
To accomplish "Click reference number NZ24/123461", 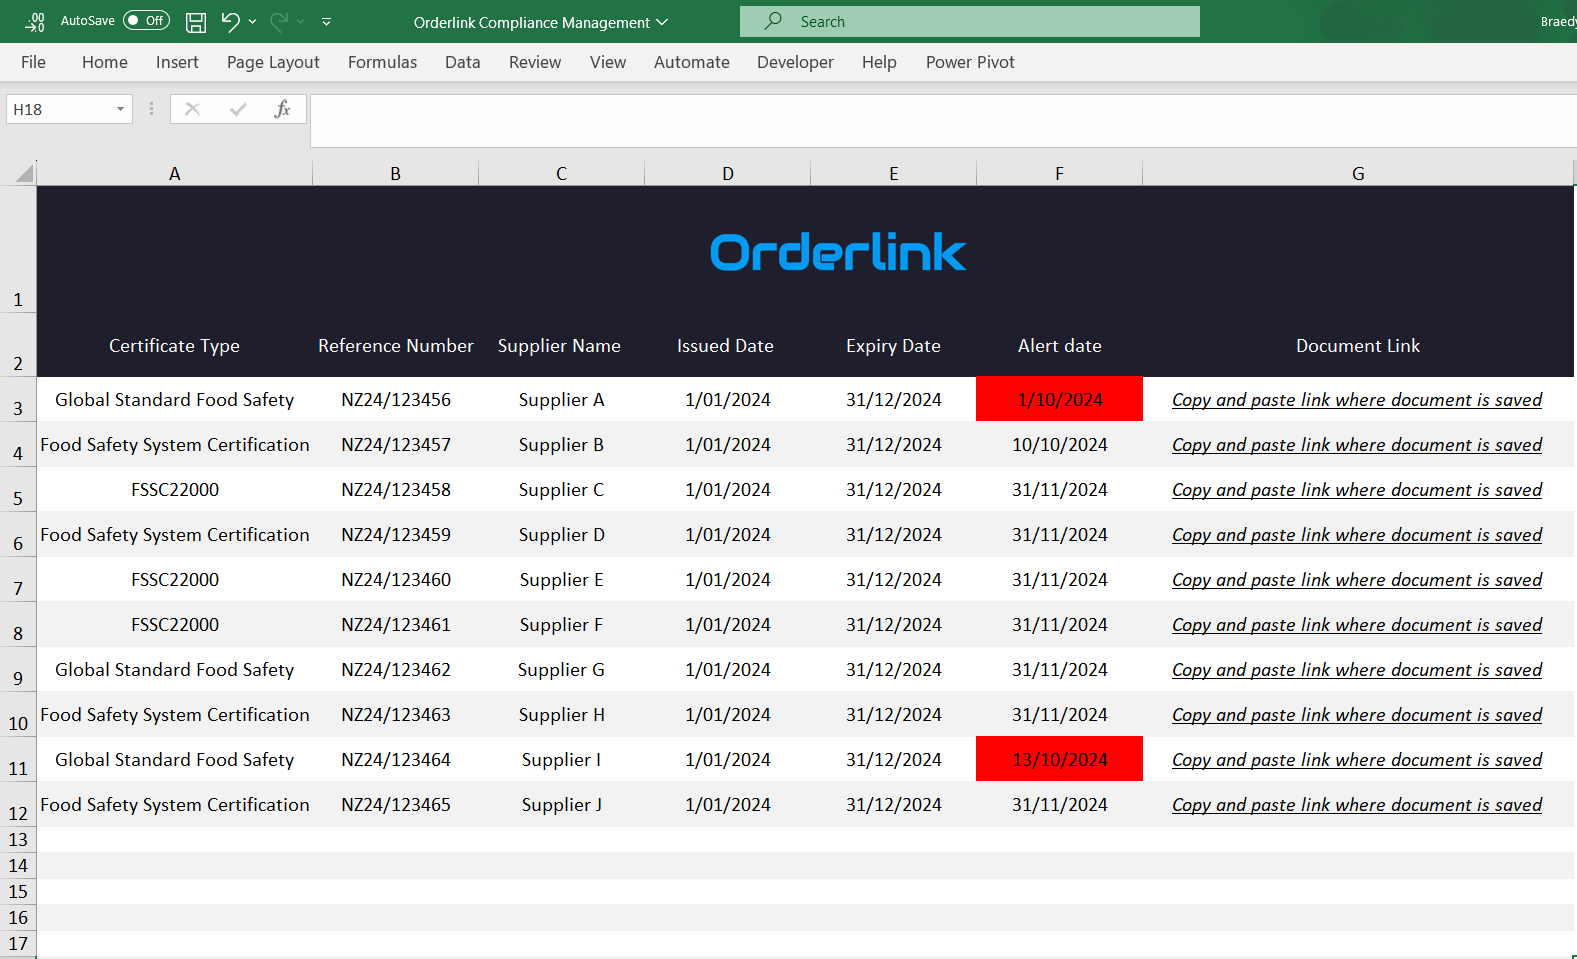I will pyautogui.click(x=396, y=625).
